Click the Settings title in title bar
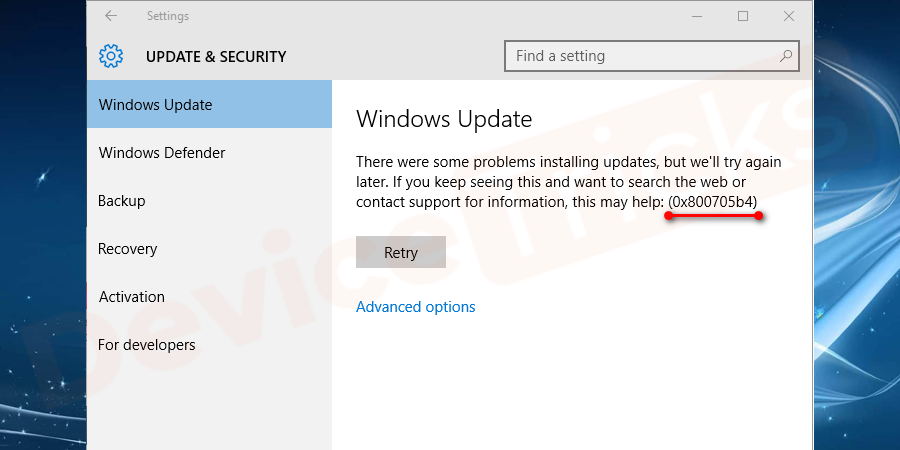The height and width of the screenshot is (450, 900). point(168,16)
